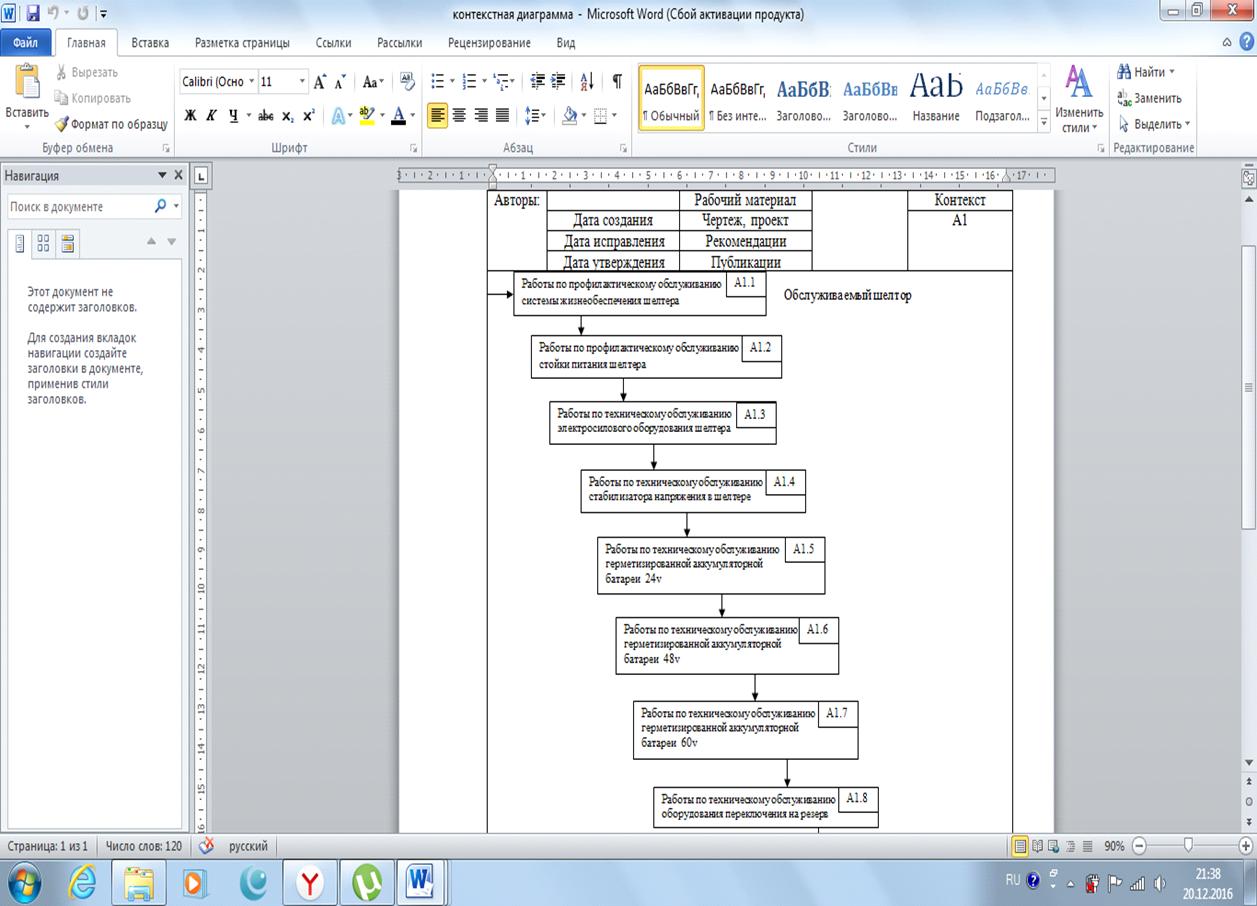The height and width of the screenshot is (906, 1257).
Task: Click the sort A-Z icon
Action: coord(587,82)
